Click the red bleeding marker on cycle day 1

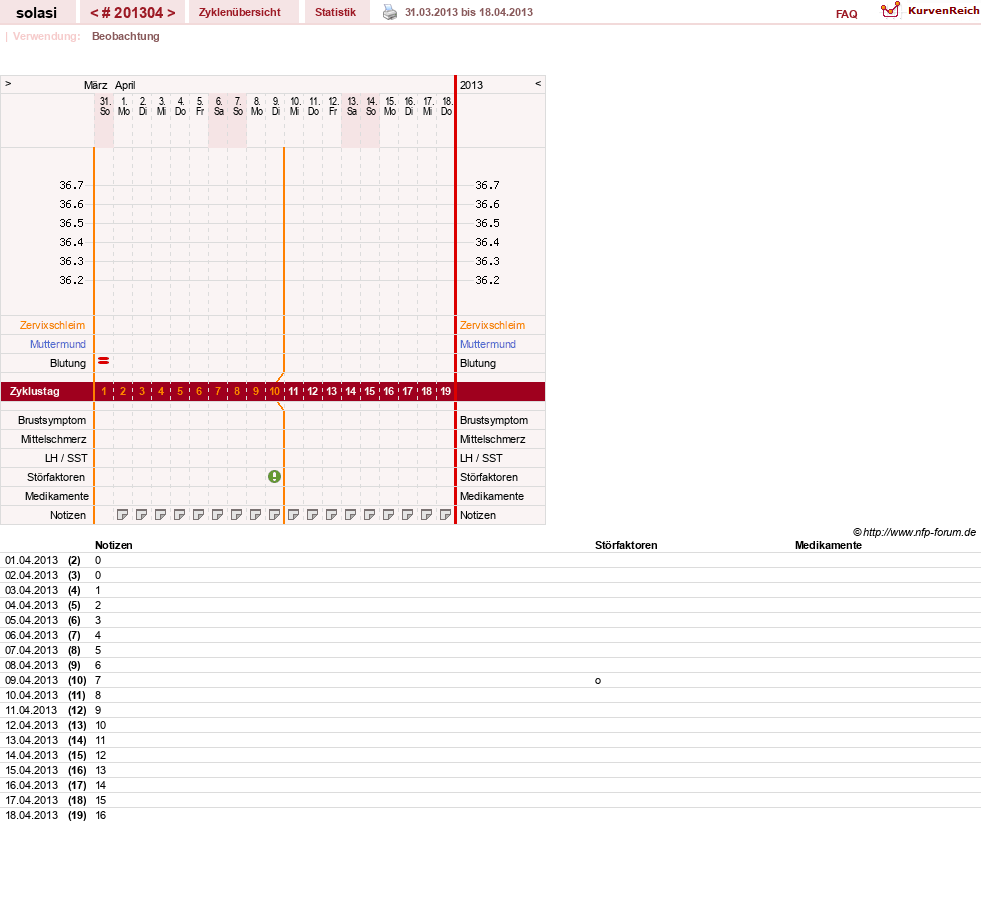click(x=104, y=361)
